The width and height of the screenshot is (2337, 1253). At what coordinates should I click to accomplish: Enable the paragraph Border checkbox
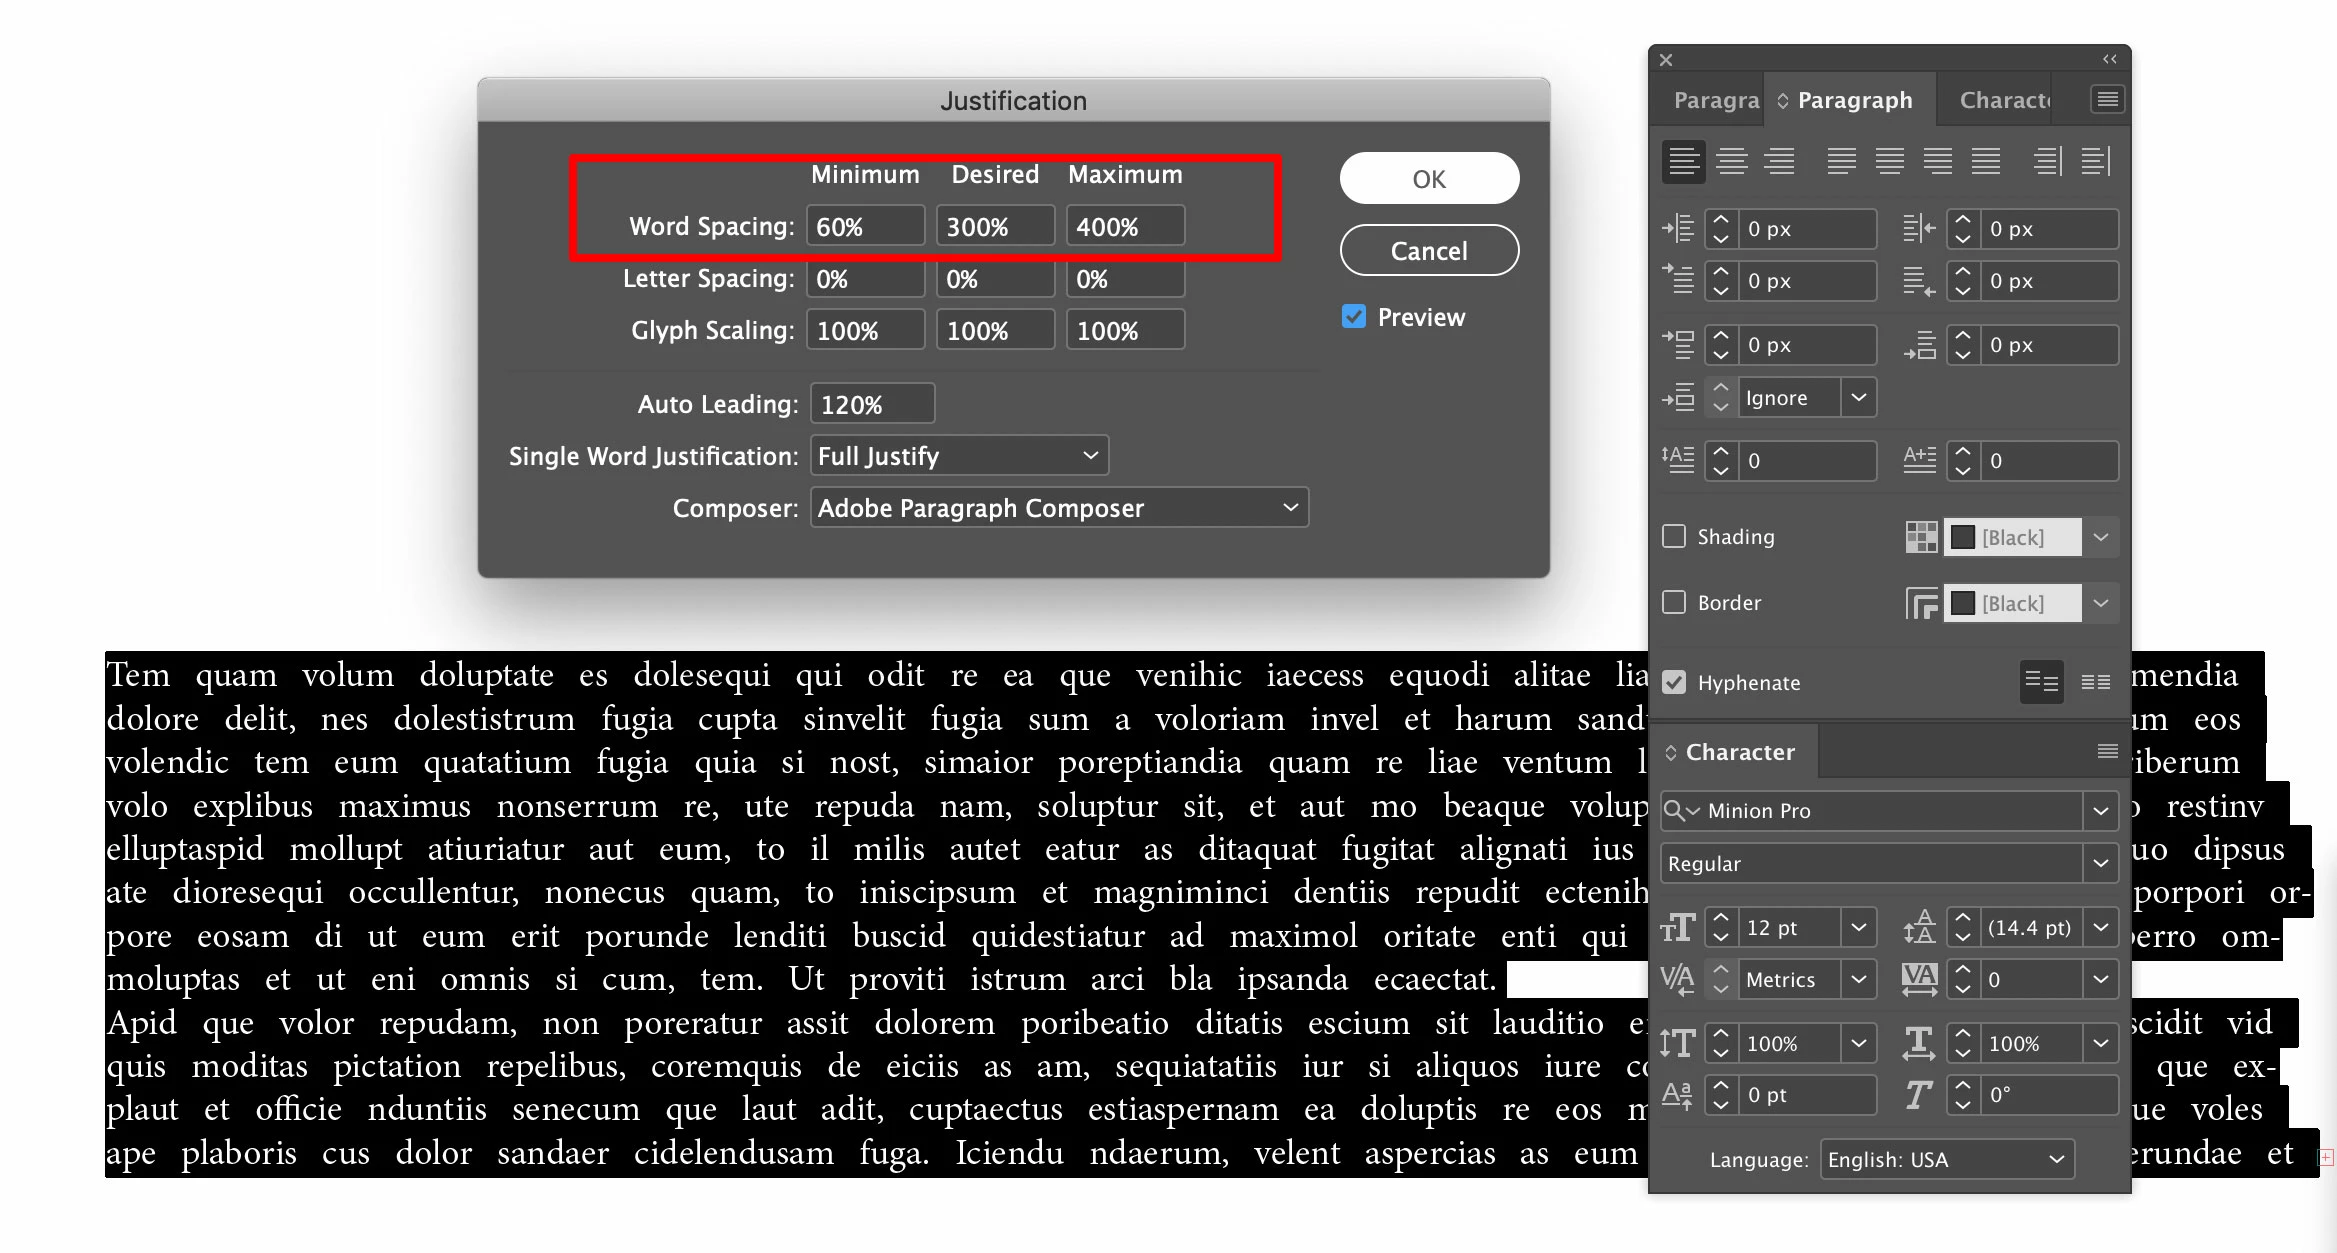1674,603
